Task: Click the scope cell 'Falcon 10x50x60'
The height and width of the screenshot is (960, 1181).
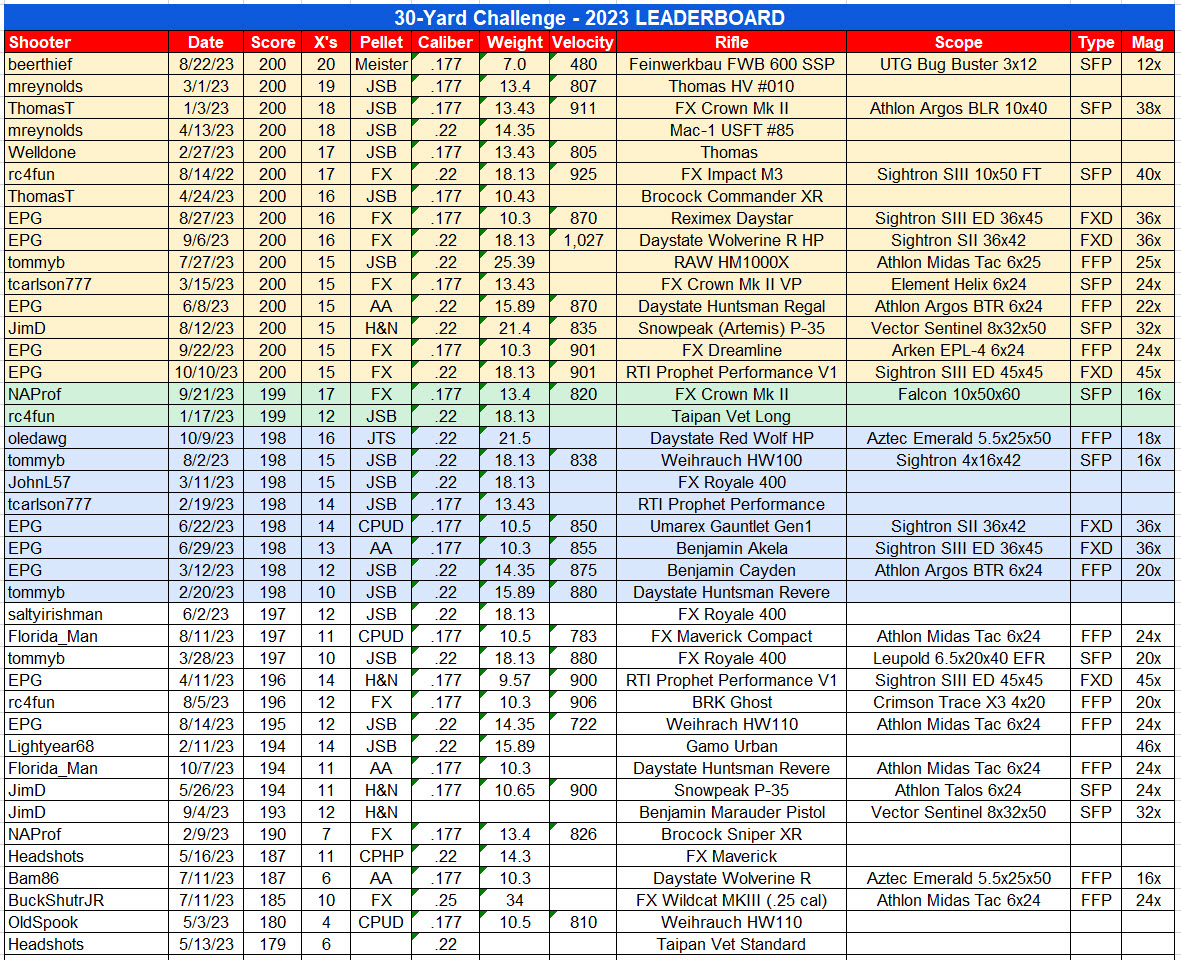Action: [958, 395]
